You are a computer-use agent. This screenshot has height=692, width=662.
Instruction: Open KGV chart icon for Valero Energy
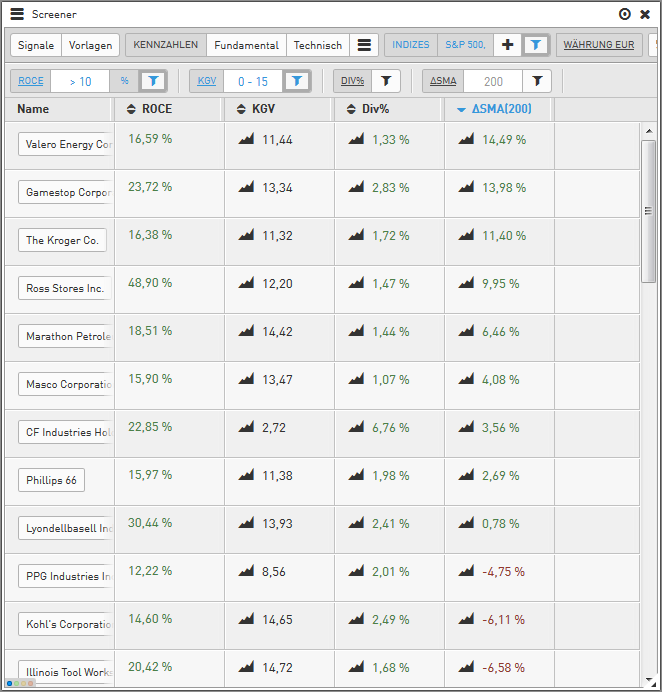pos(246,139)
